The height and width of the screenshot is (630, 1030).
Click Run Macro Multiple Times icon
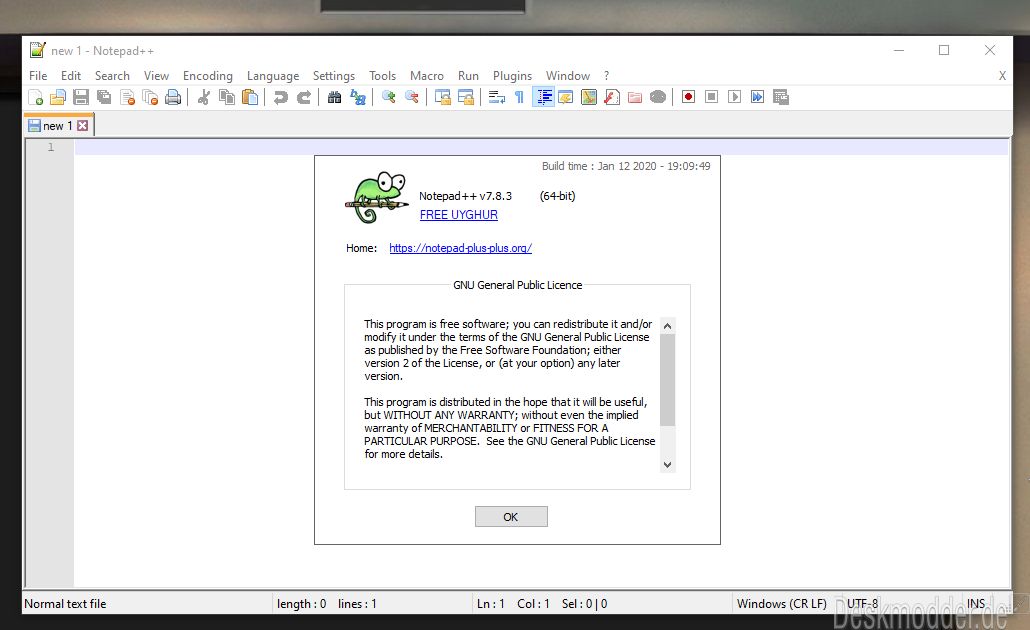pyautogui.click(x=757, y=97)
